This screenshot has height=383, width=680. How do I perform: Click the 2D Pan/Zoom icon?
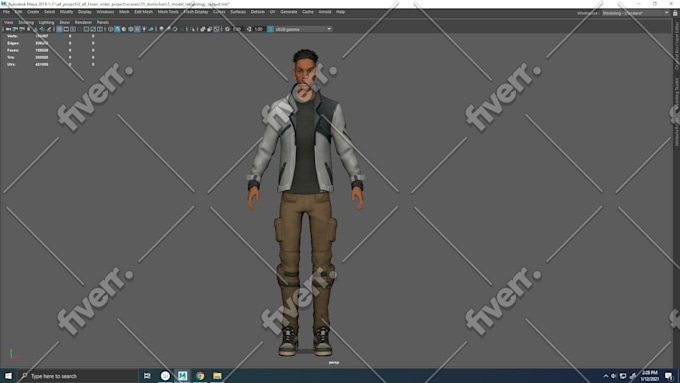[x=42, y=29]
